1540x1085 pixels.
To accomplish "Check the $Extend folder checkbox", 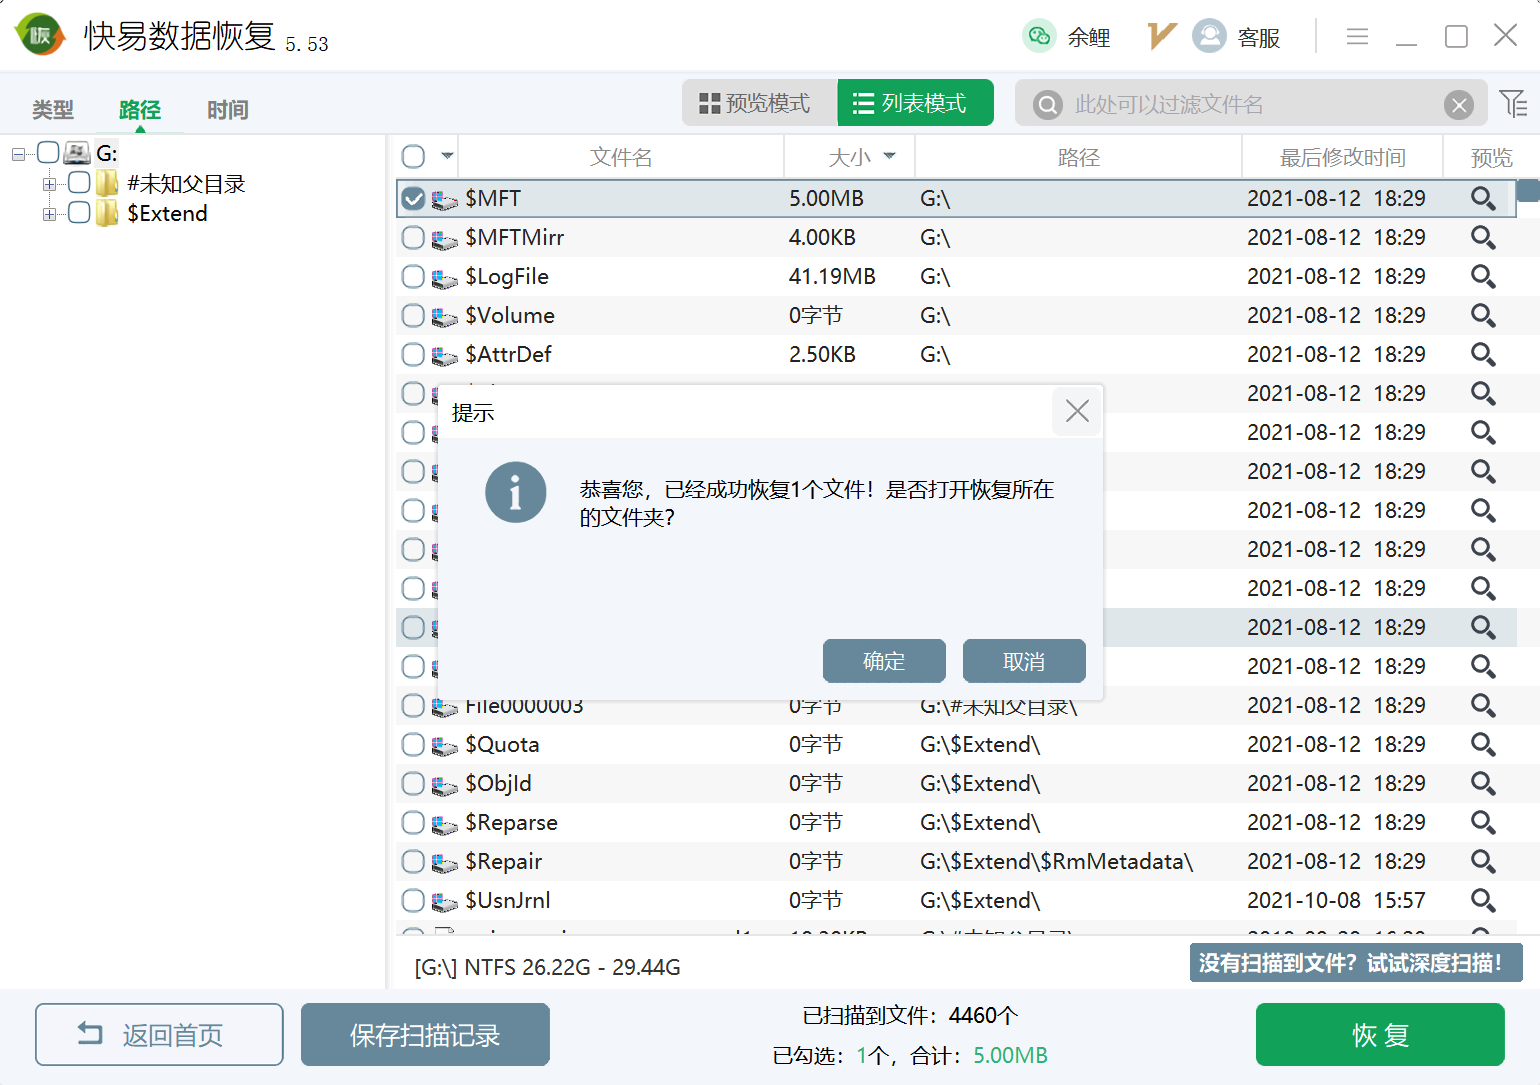I will point(79,213).
